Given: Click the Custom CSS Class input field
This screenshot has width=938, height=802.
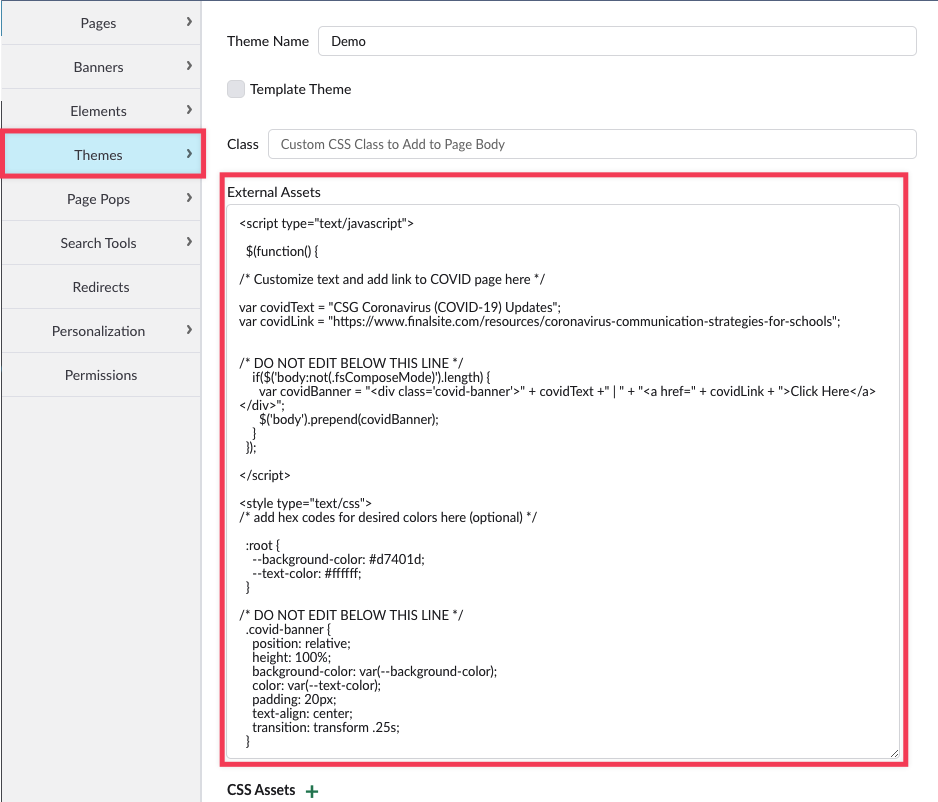Looking at the screenshot, I should [x=592, y=144].
